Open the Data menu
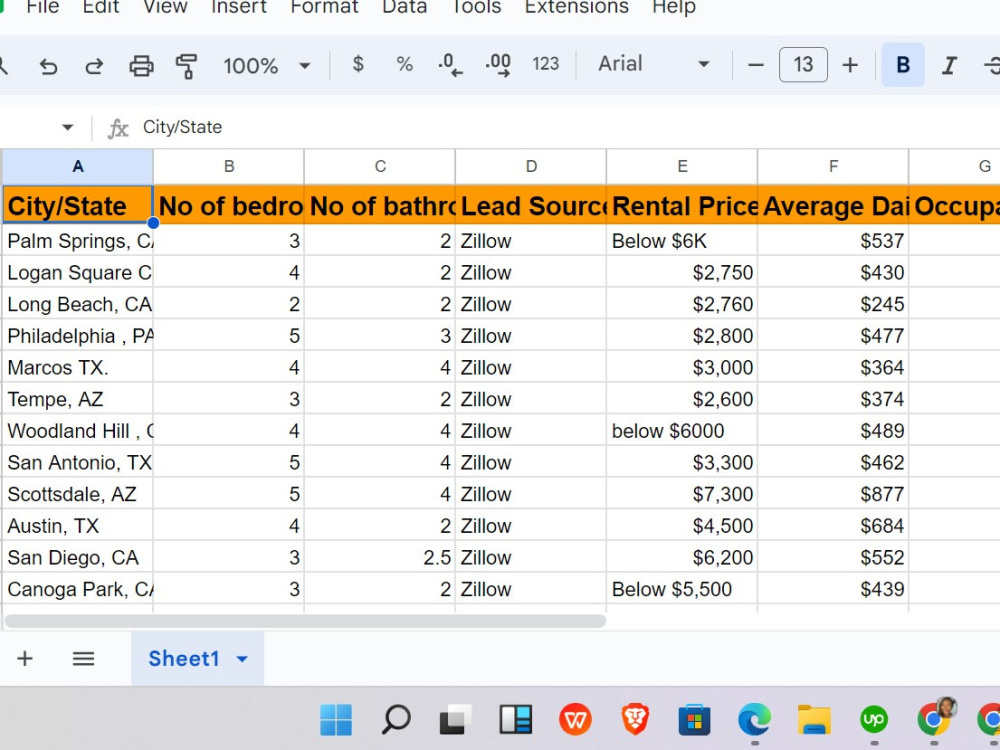The image size is (1000, 750). click(x=404, y=7)
